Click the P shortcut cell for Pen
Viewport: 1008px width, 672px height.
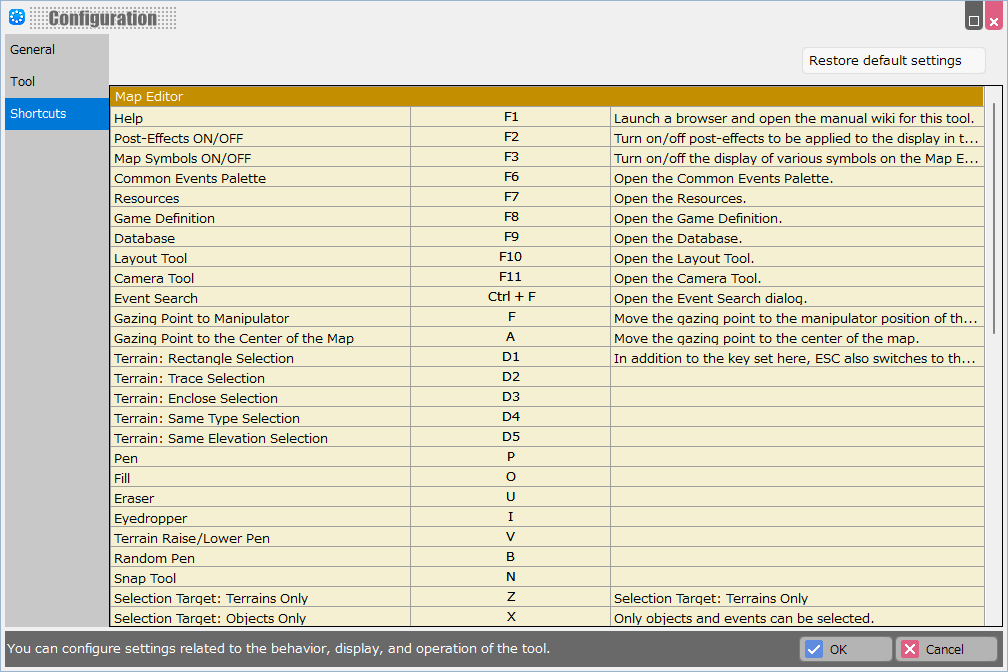pos(510,458)
